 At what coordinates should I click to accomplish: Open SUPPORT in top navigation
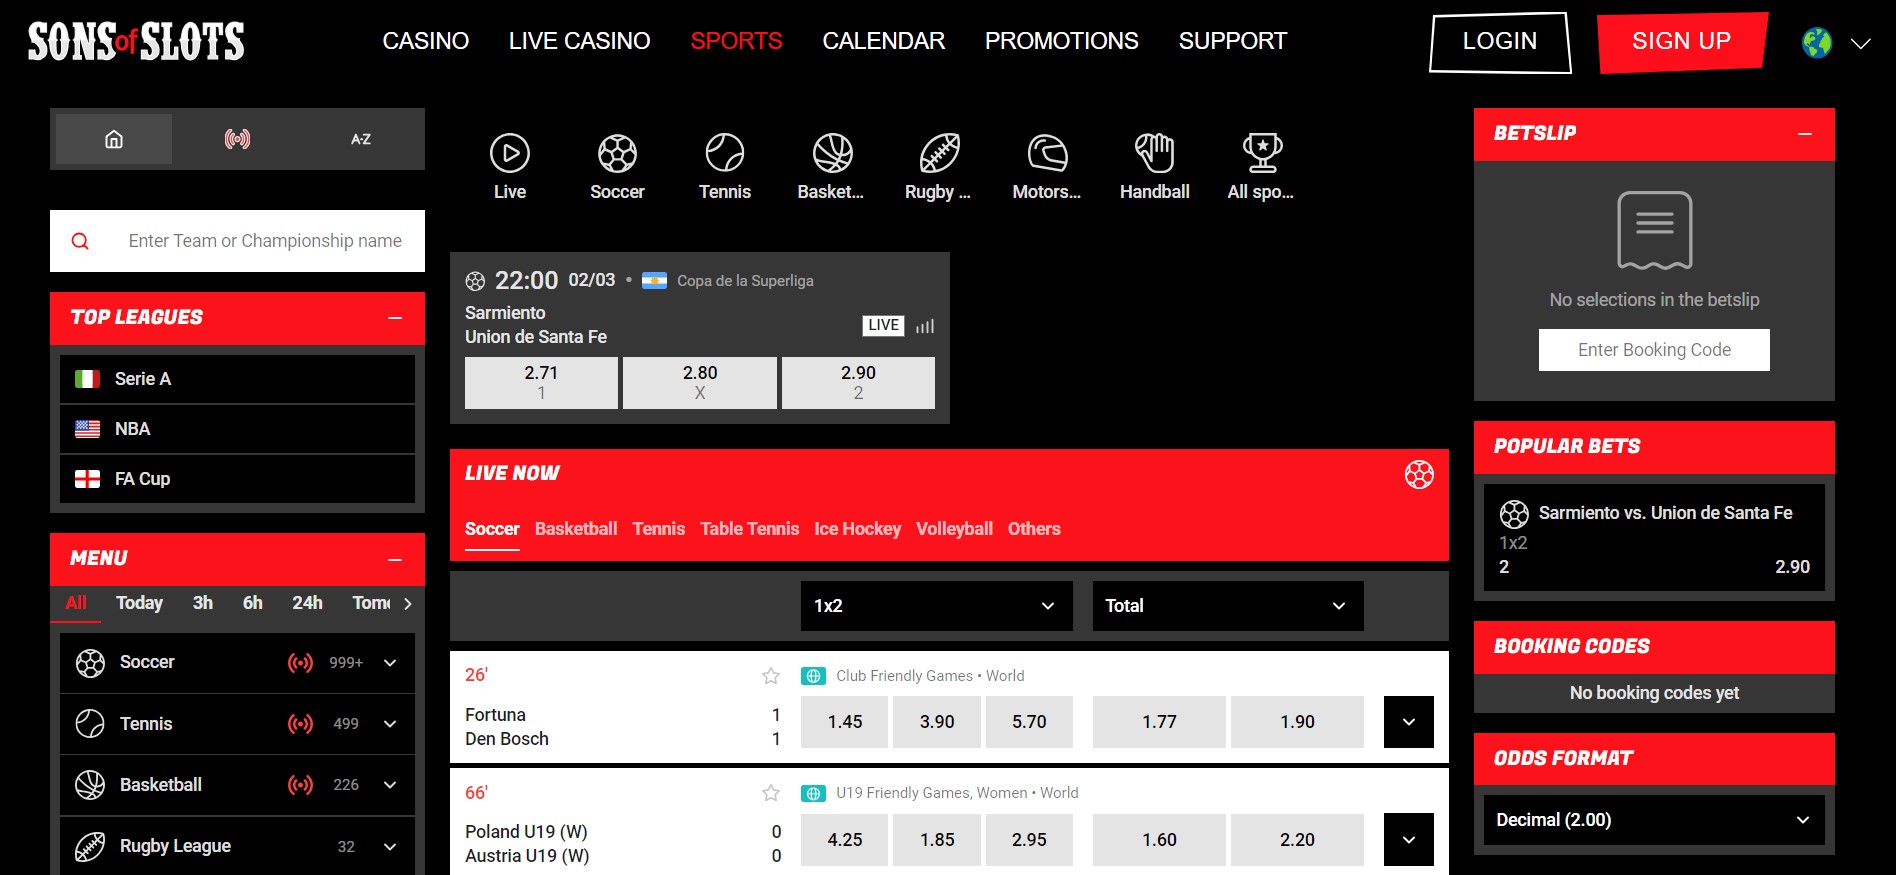(1233, 41)
